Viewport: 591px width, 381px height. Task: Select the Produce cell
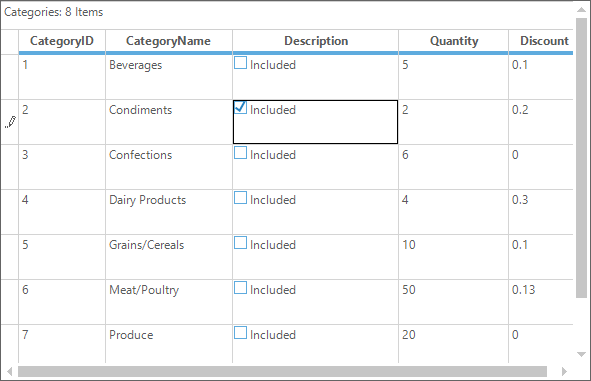coord(168,344)
